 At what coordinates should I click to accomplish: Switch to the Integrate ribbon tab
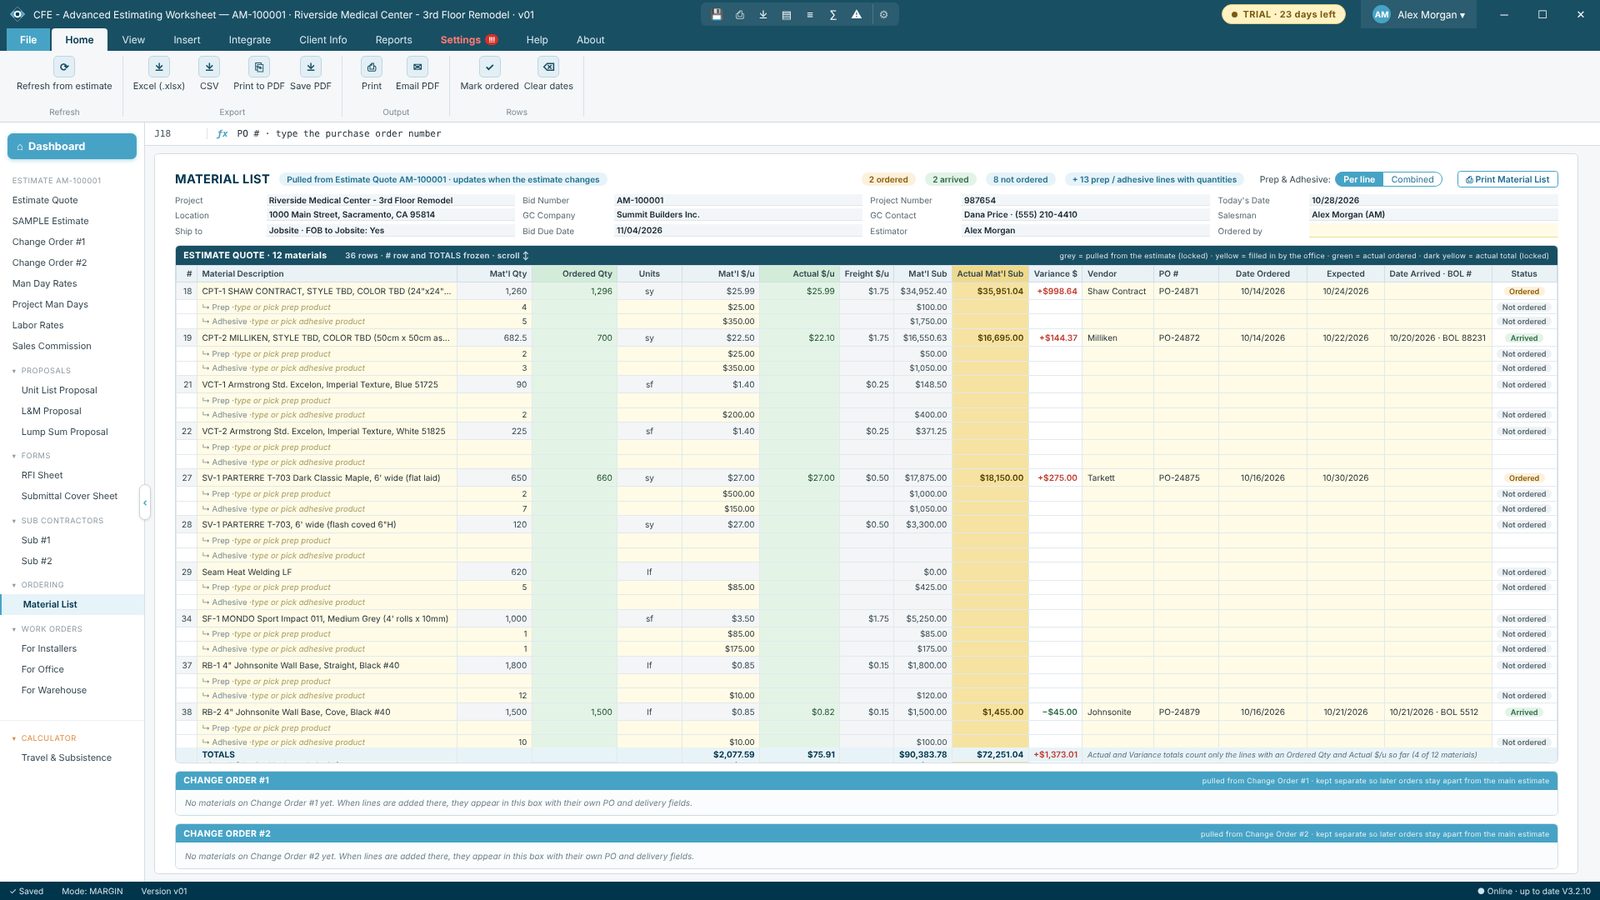click(x=249, y=40)
